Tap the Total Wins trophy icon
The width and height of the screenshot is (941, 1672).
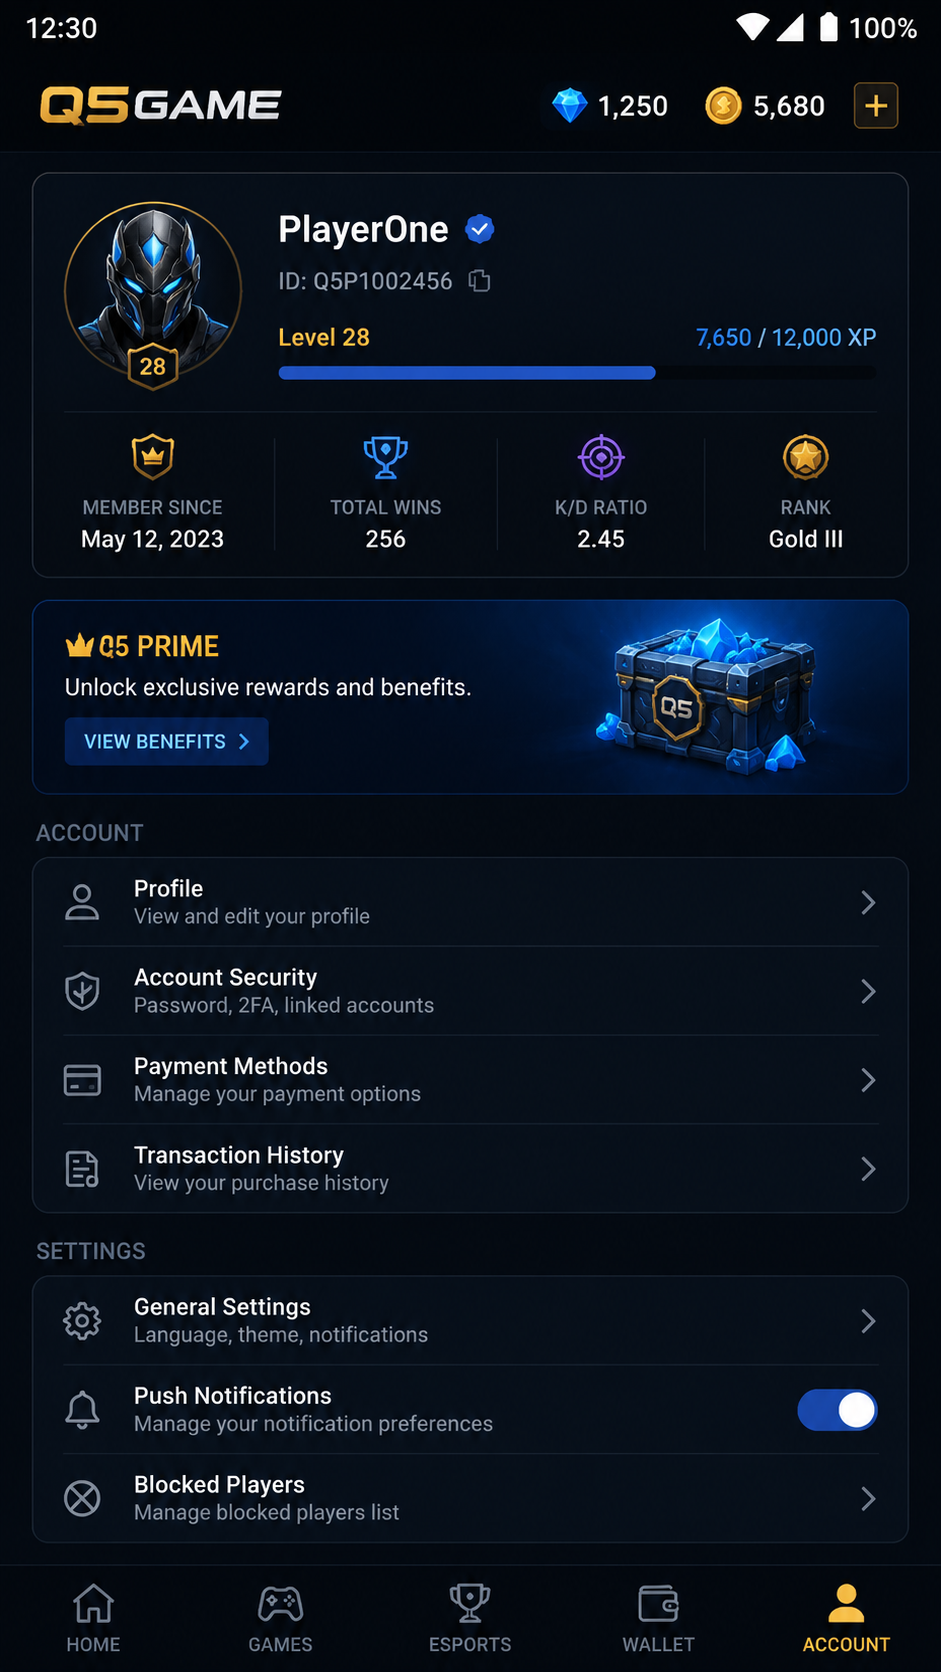point(386,457)
